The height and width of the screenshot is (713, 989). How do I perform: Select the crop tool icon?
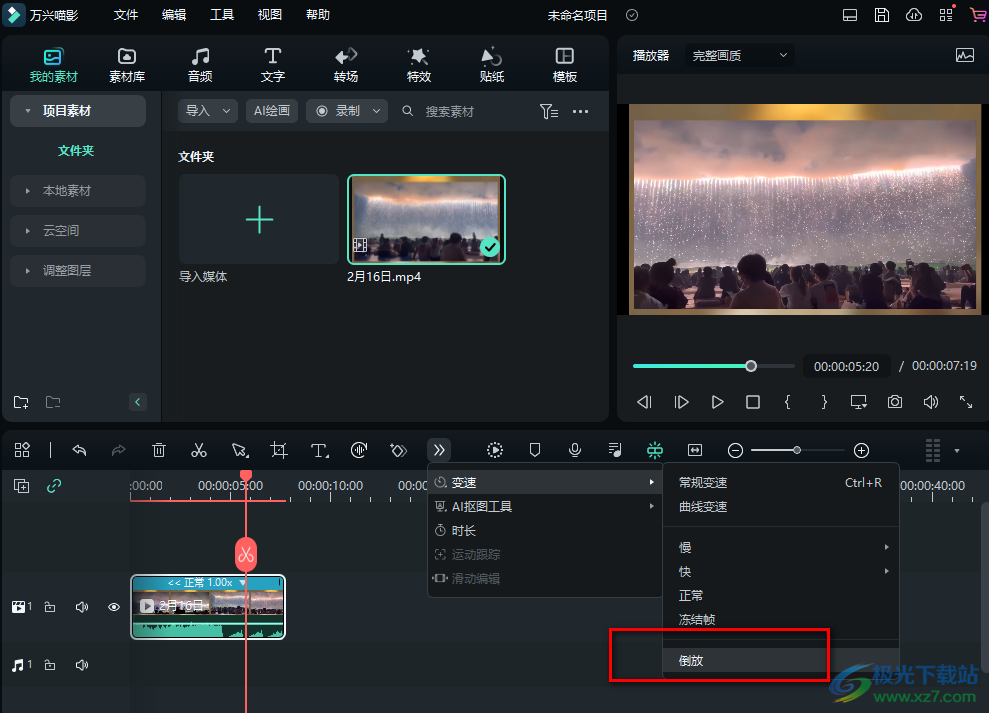pos(279,451)
